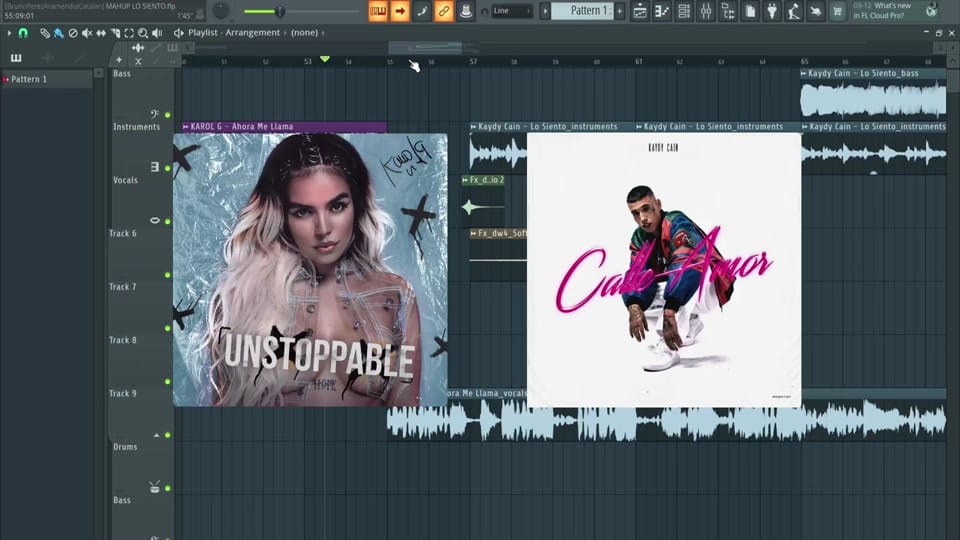
Task: Click the Drums track header label
Action: [x=125, y=447]
